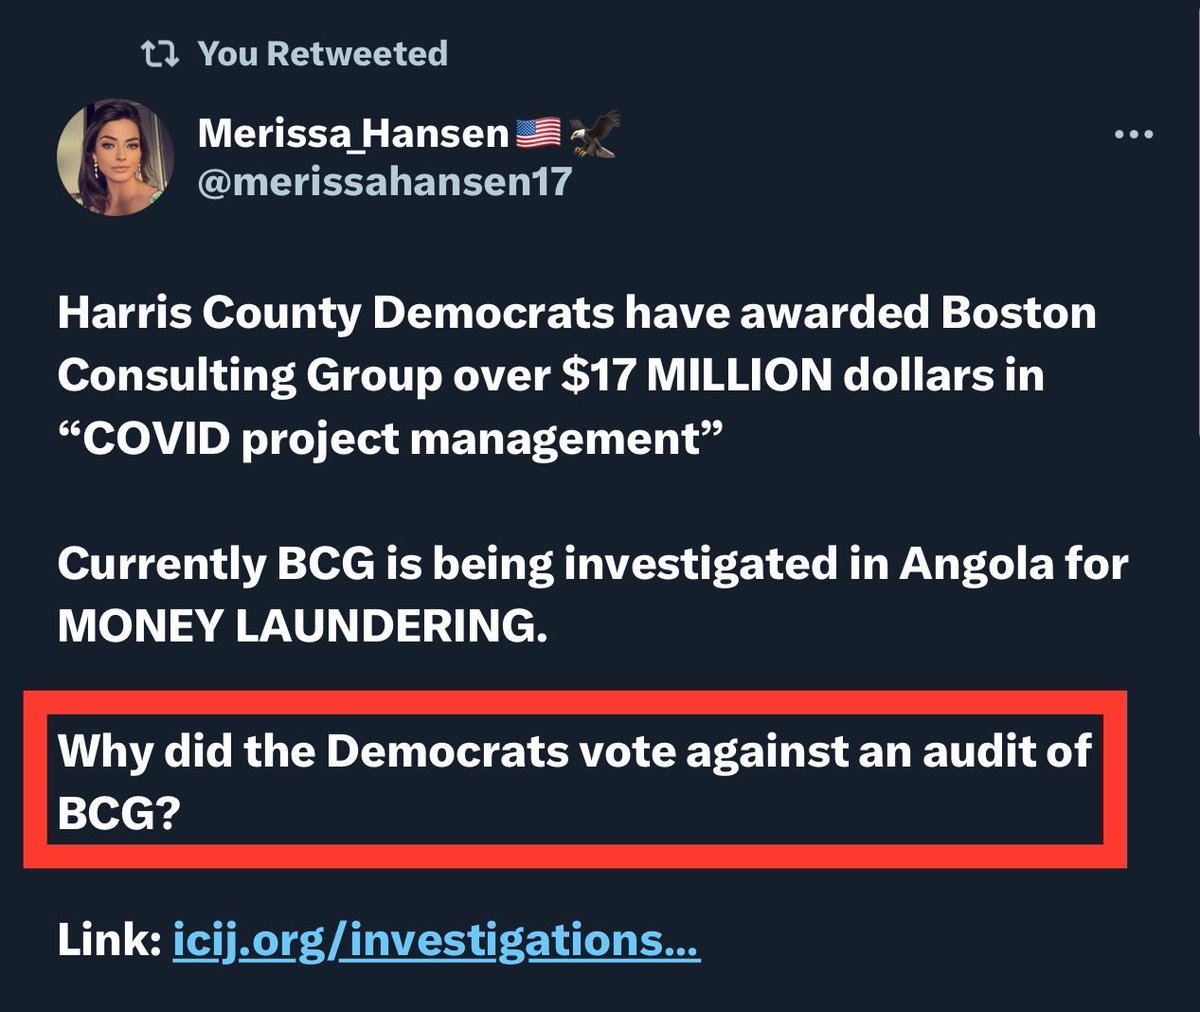Click the "Link:" label text
1200x1012 pixels.
(x=109, y=941)
